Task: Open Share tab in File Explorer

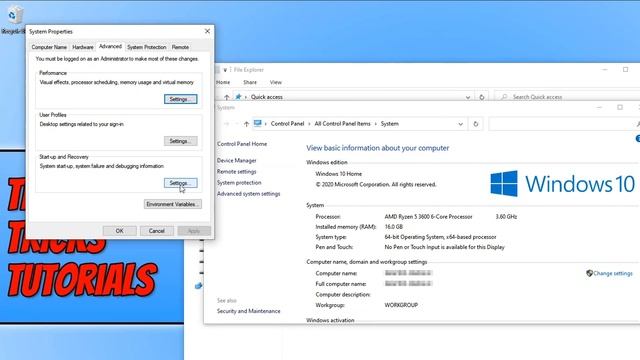Action: click(250, 82)
